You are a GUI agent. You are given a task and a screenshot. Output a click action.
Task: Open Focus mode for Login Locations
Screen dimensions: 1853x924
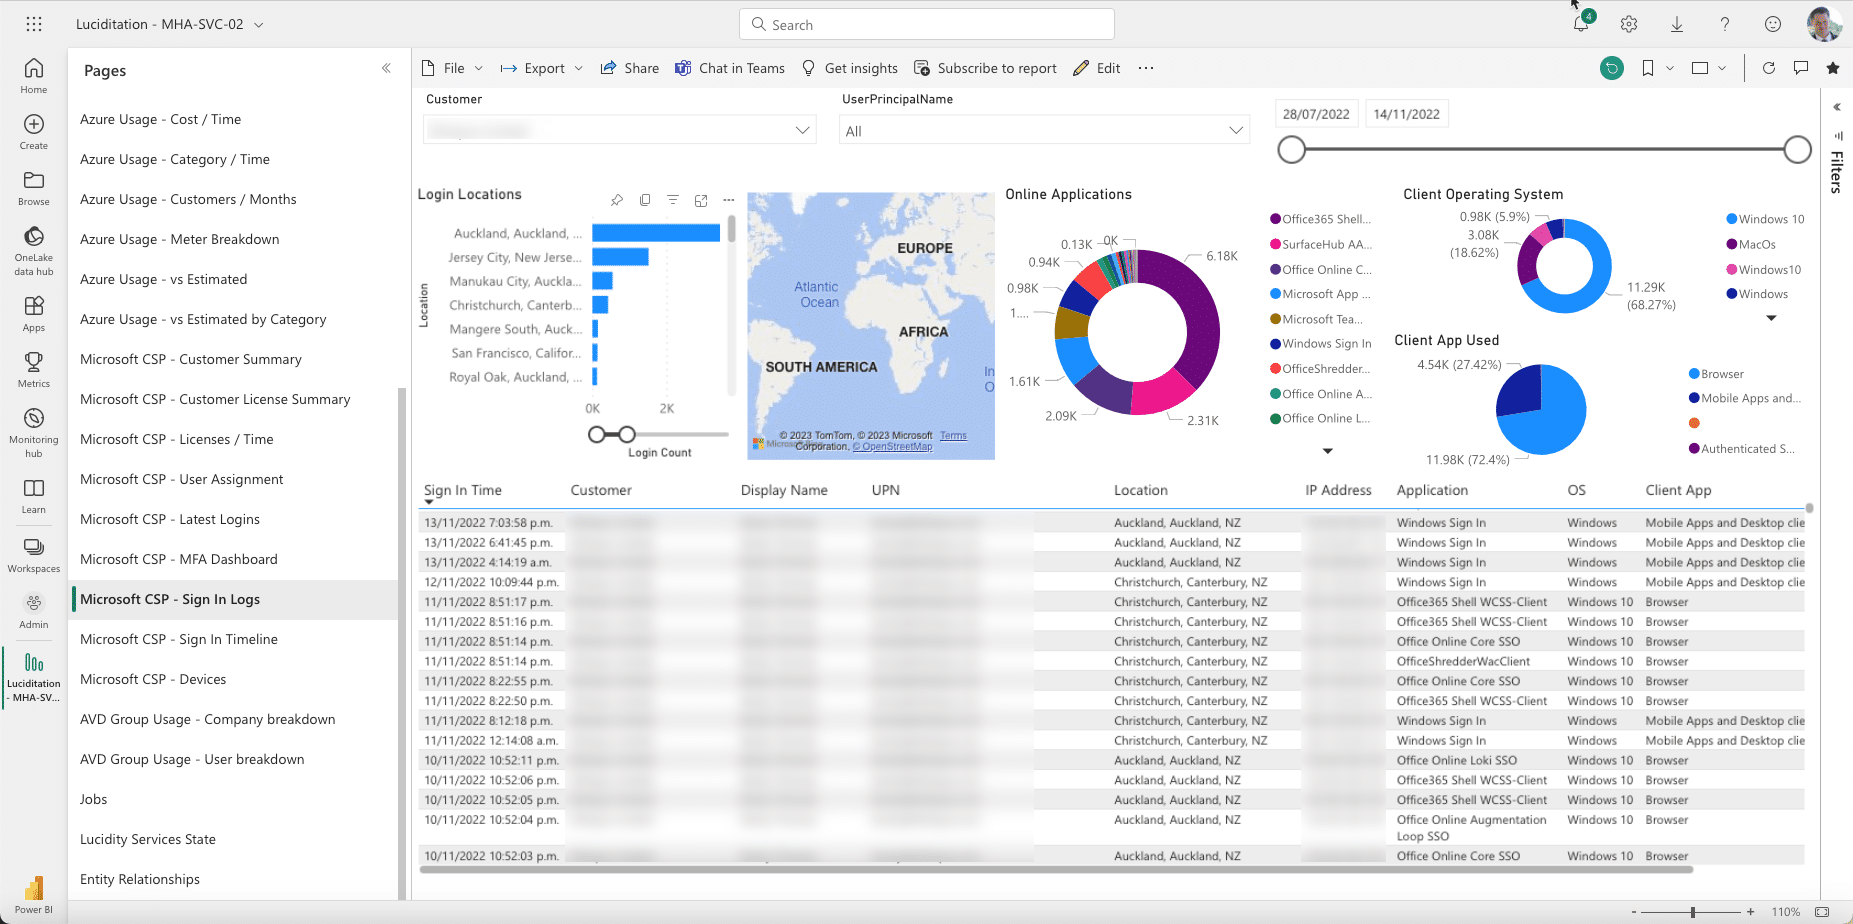pyautogui.click(x=701, y=200)
